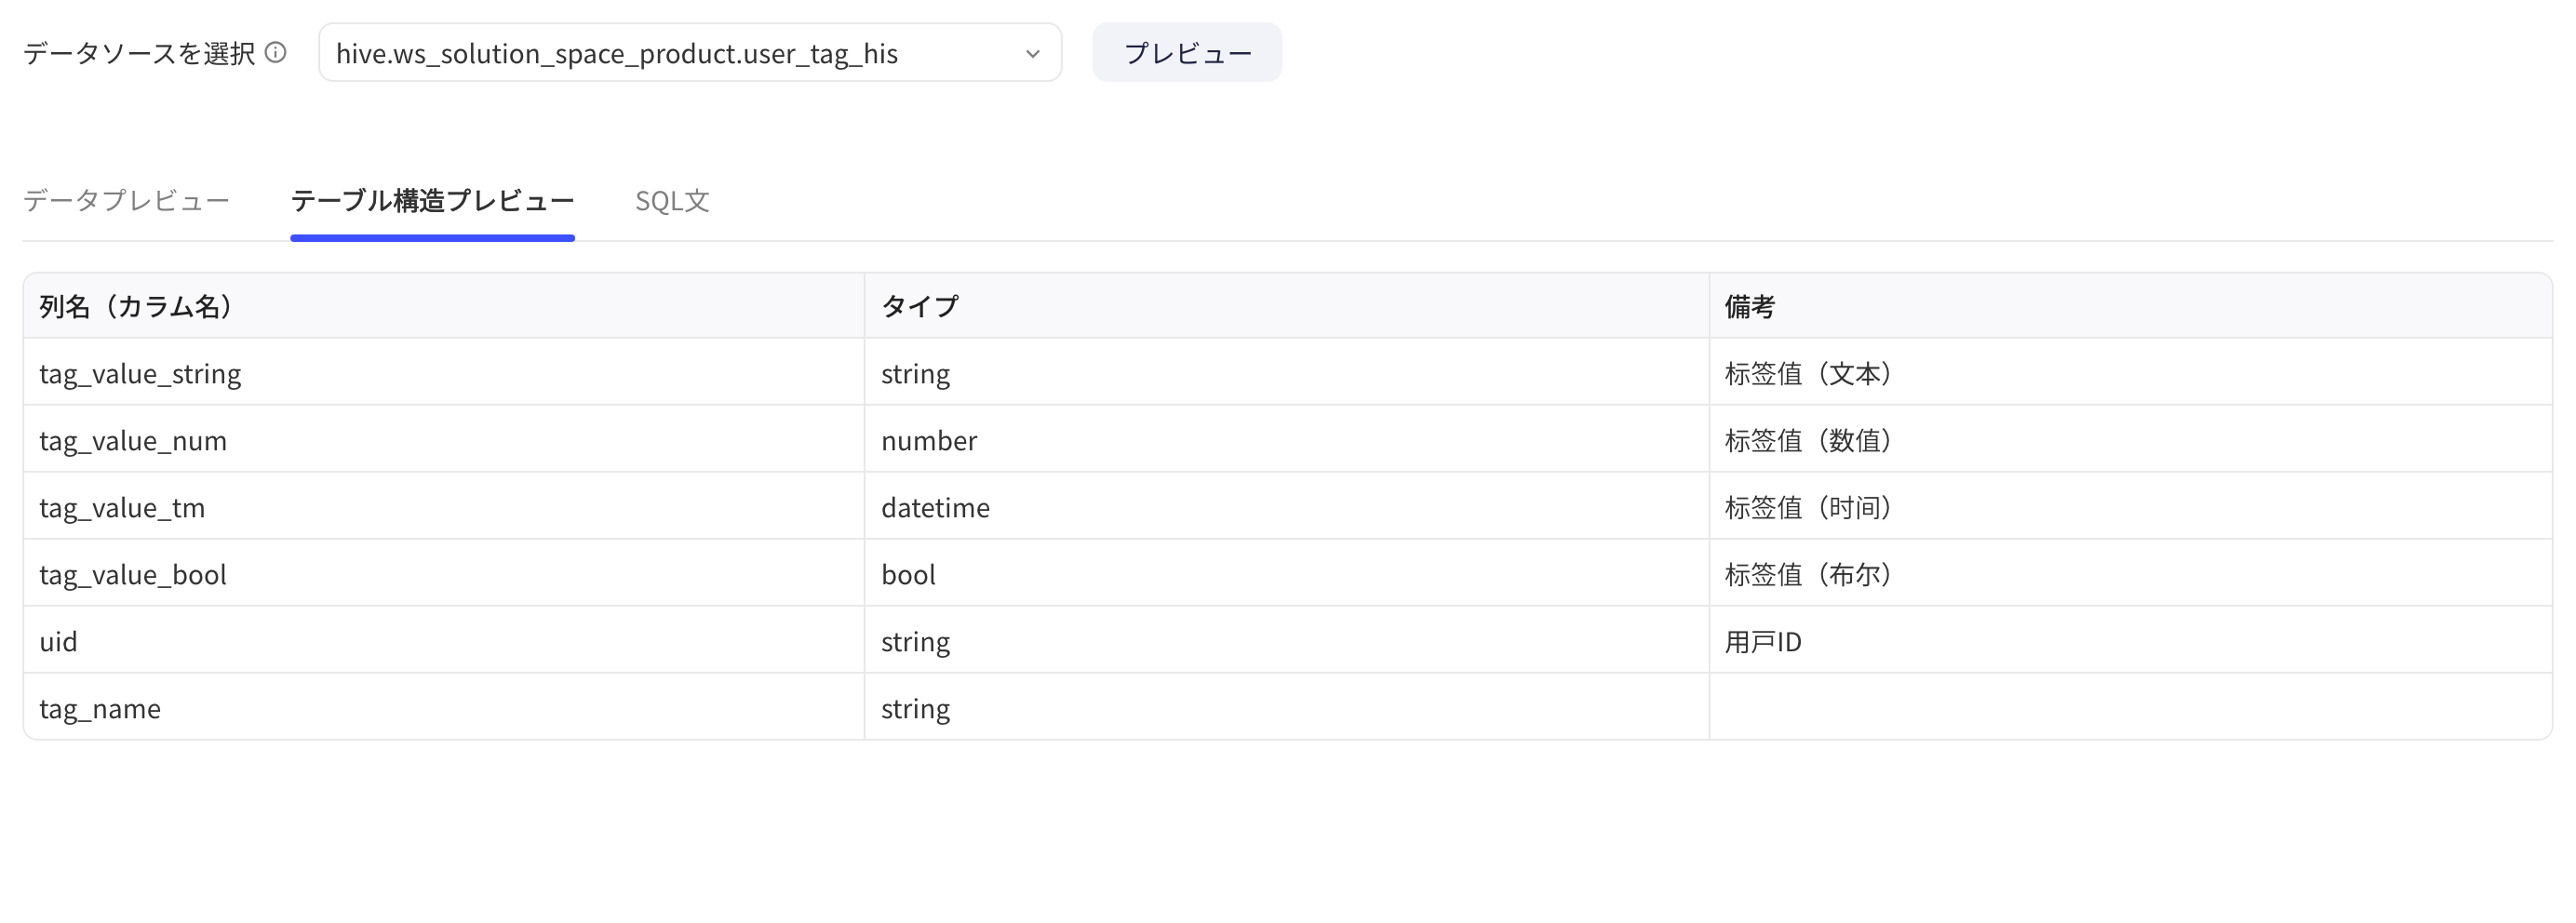The width and height of the screenshot is (2576, 923).
Task: Click the number type cell
Action: 1287,439
